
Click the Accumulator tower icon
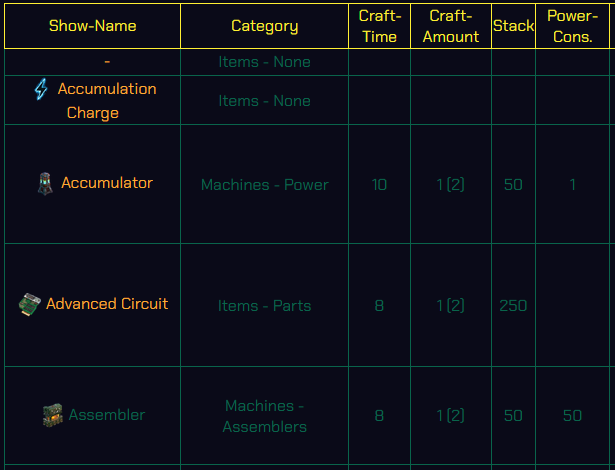click(45, 183)
